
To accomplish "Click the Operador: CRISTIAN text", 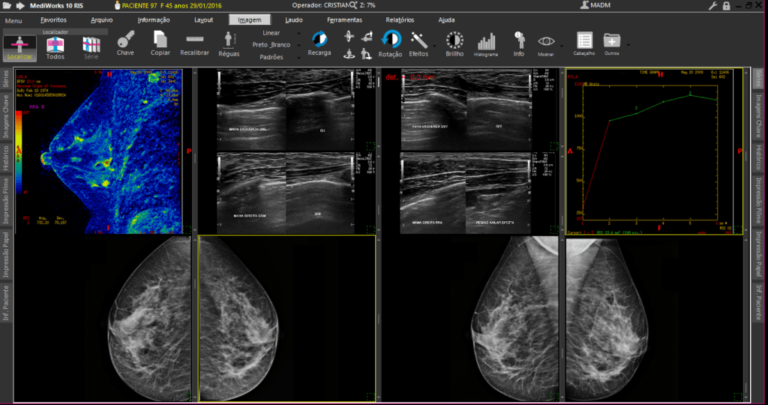I will tap(320, 5).
